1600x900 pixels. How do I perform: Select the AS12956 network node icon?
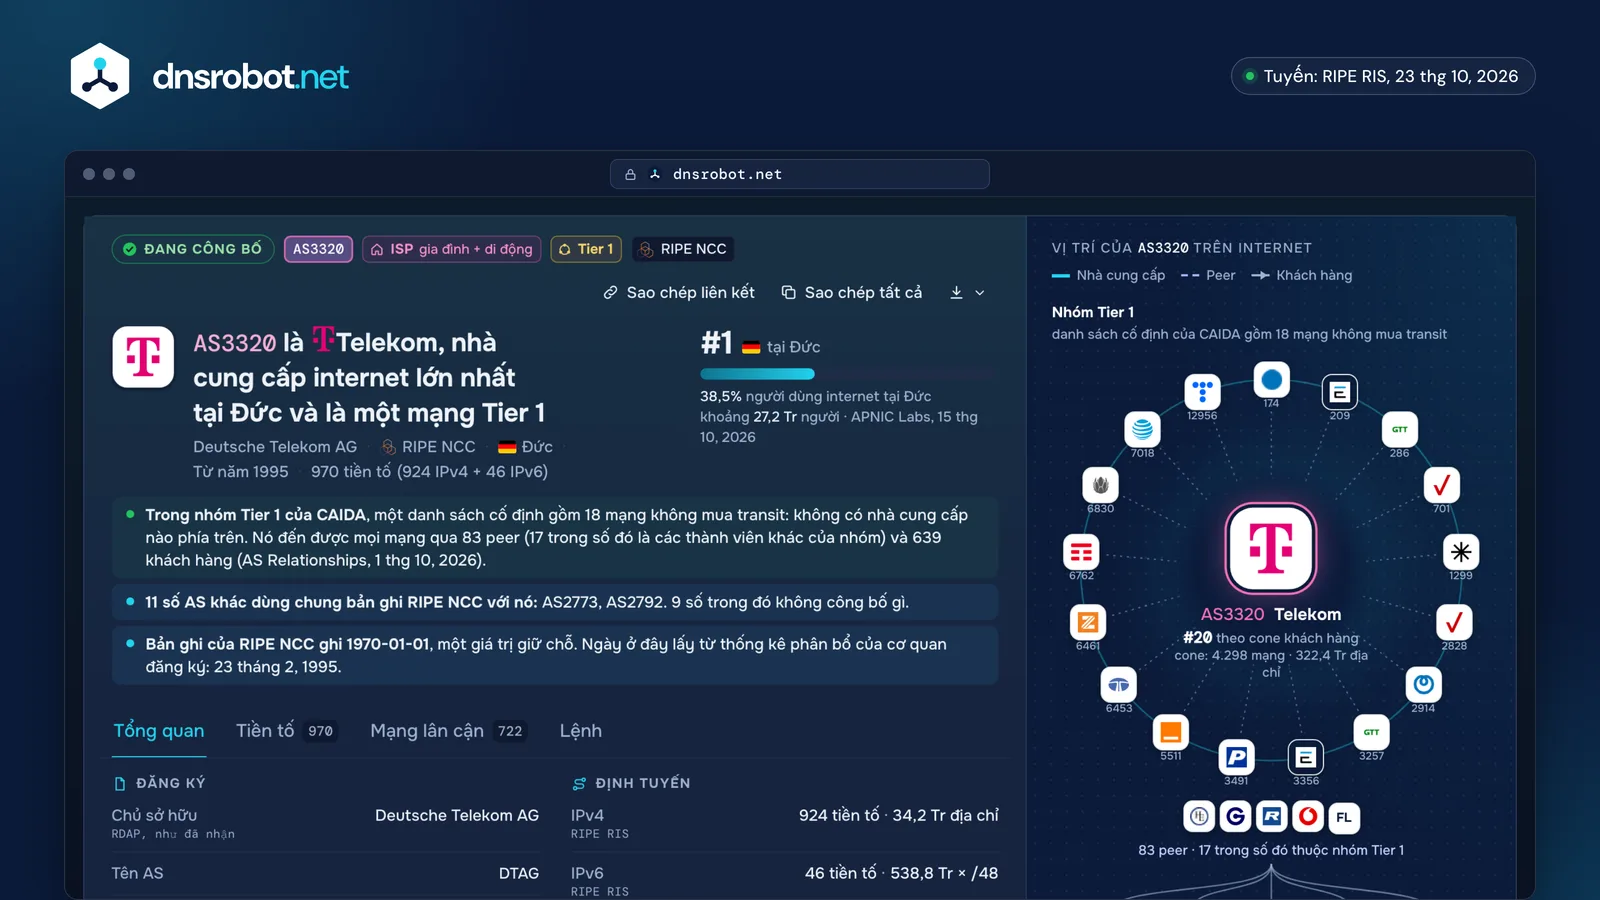[1202, 391]
